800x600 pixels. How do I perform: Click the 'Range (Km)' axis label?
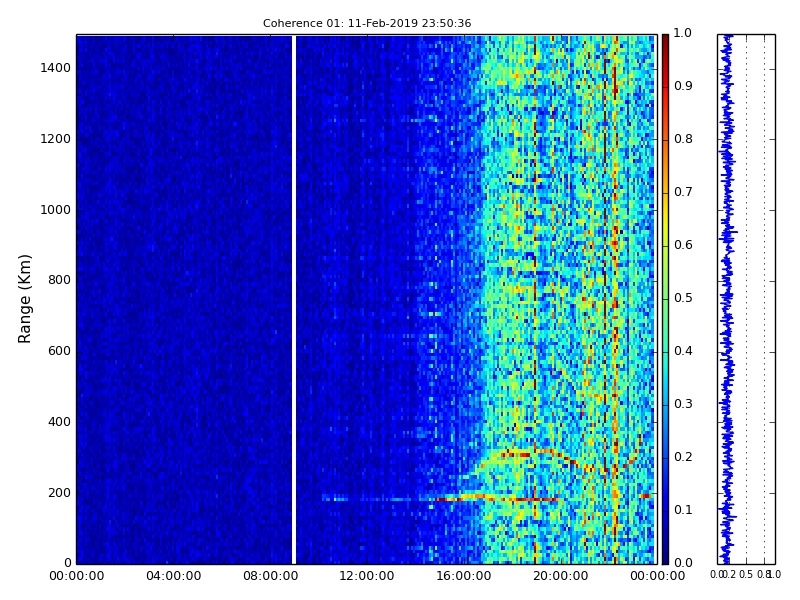coord(24,299)
